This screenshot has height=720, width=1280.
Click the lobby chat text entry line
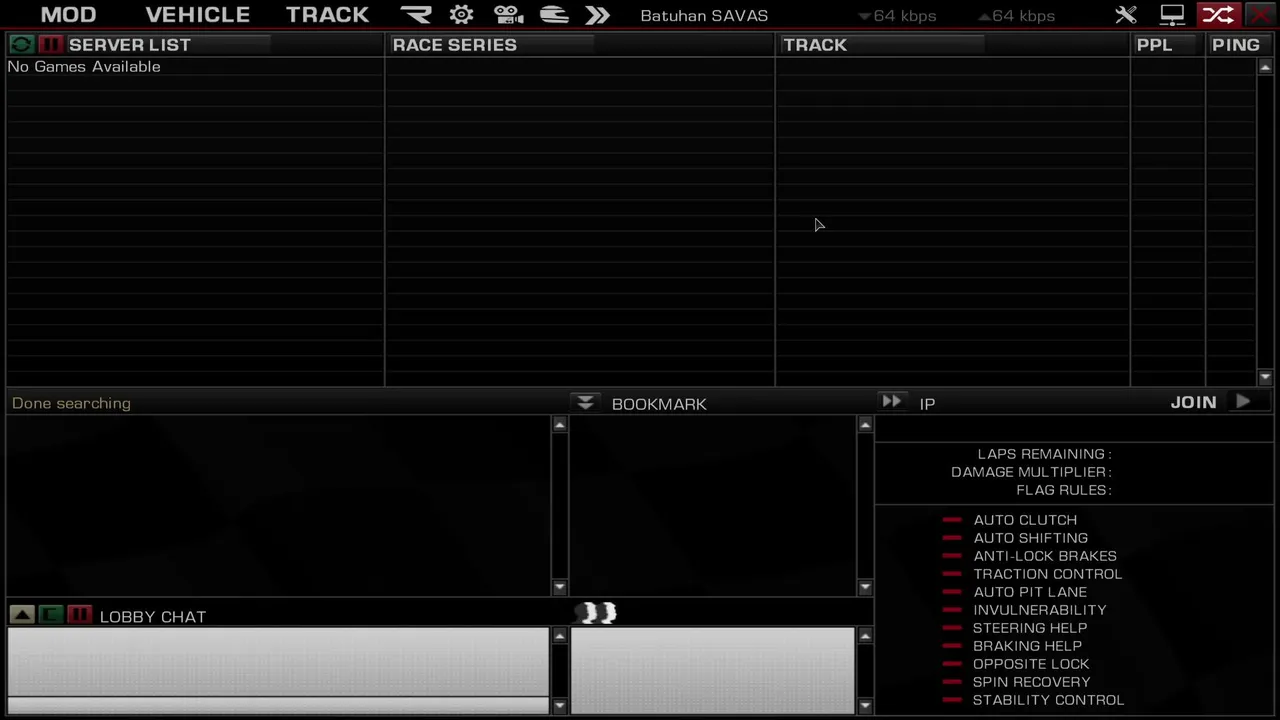coord(278,706)
